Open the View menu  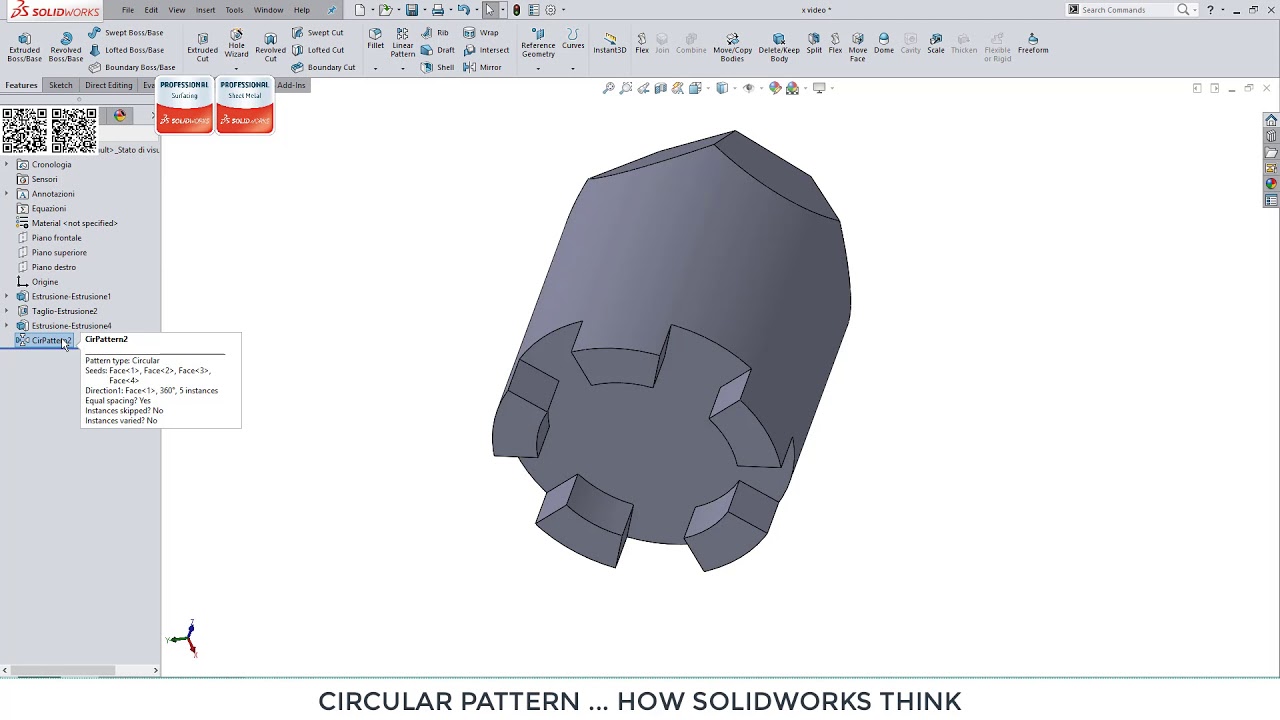[177, 10]
